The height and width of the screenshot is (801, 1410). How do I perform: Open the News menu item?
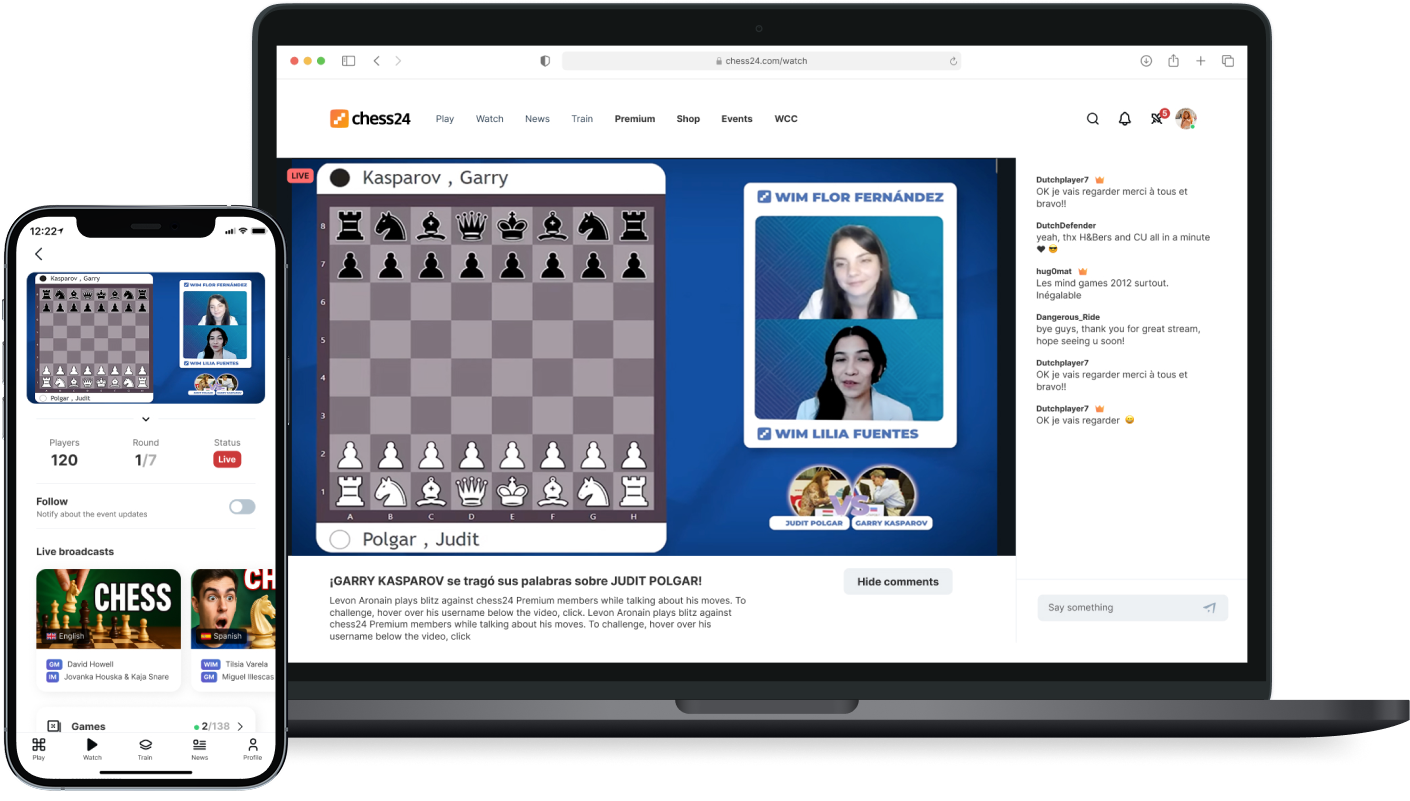click(x=537, y=119)
